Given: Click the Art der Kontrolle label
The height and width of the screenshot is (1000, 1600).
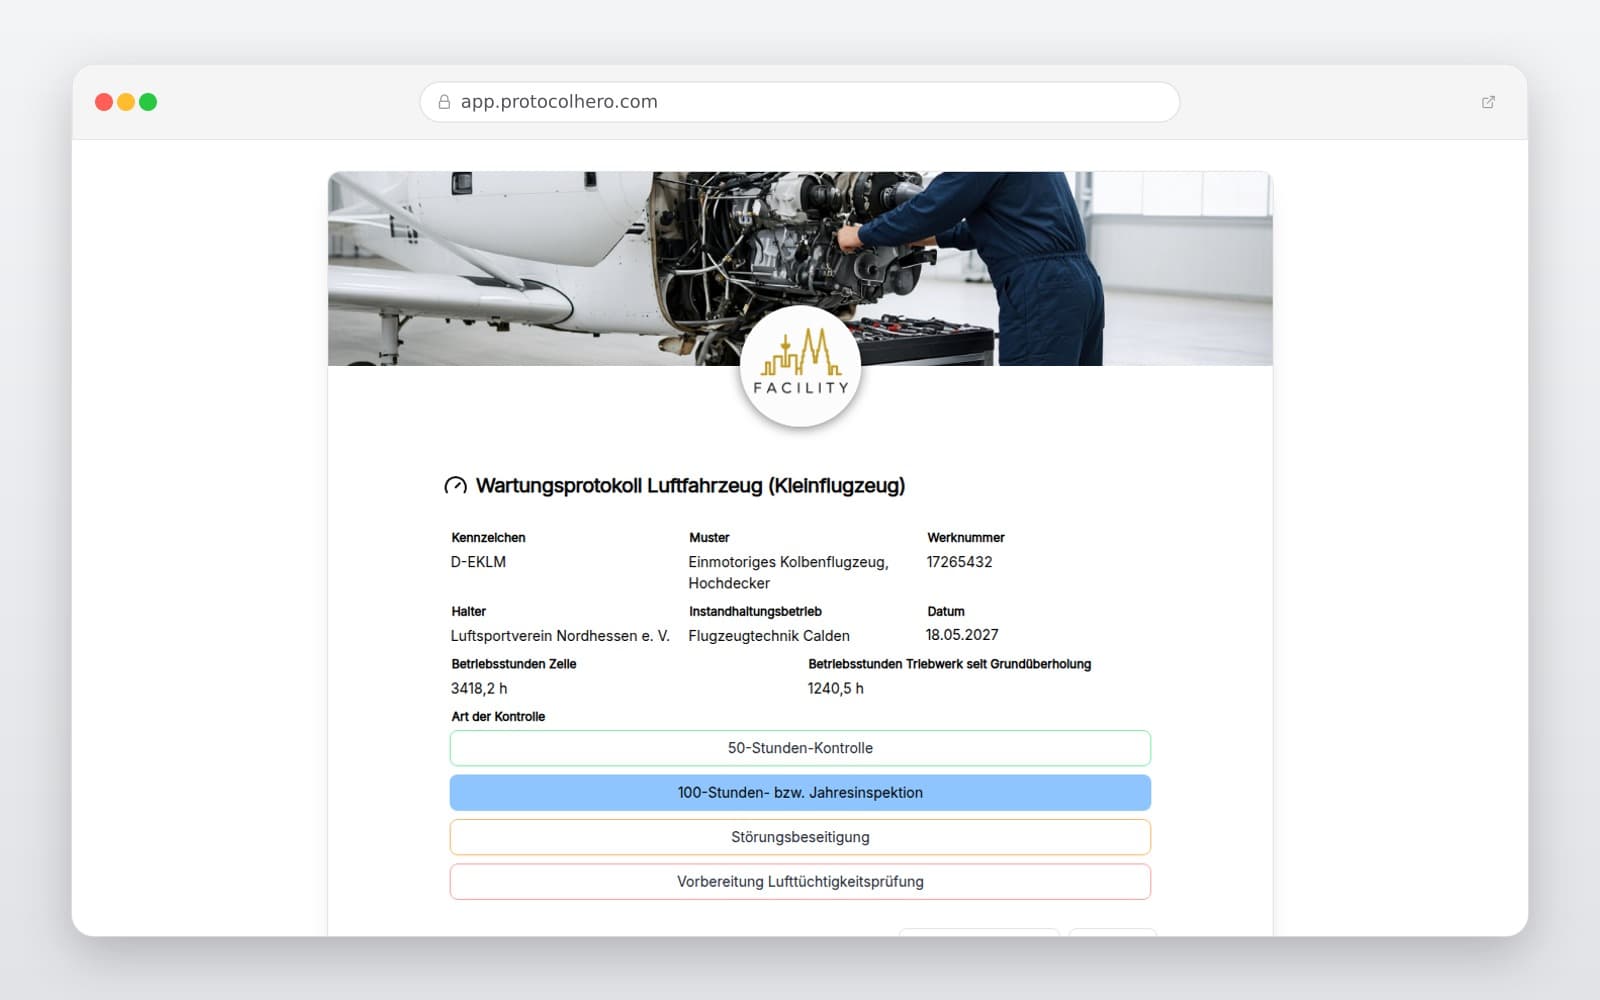Looking at the screenshot, I should (498, 717).
